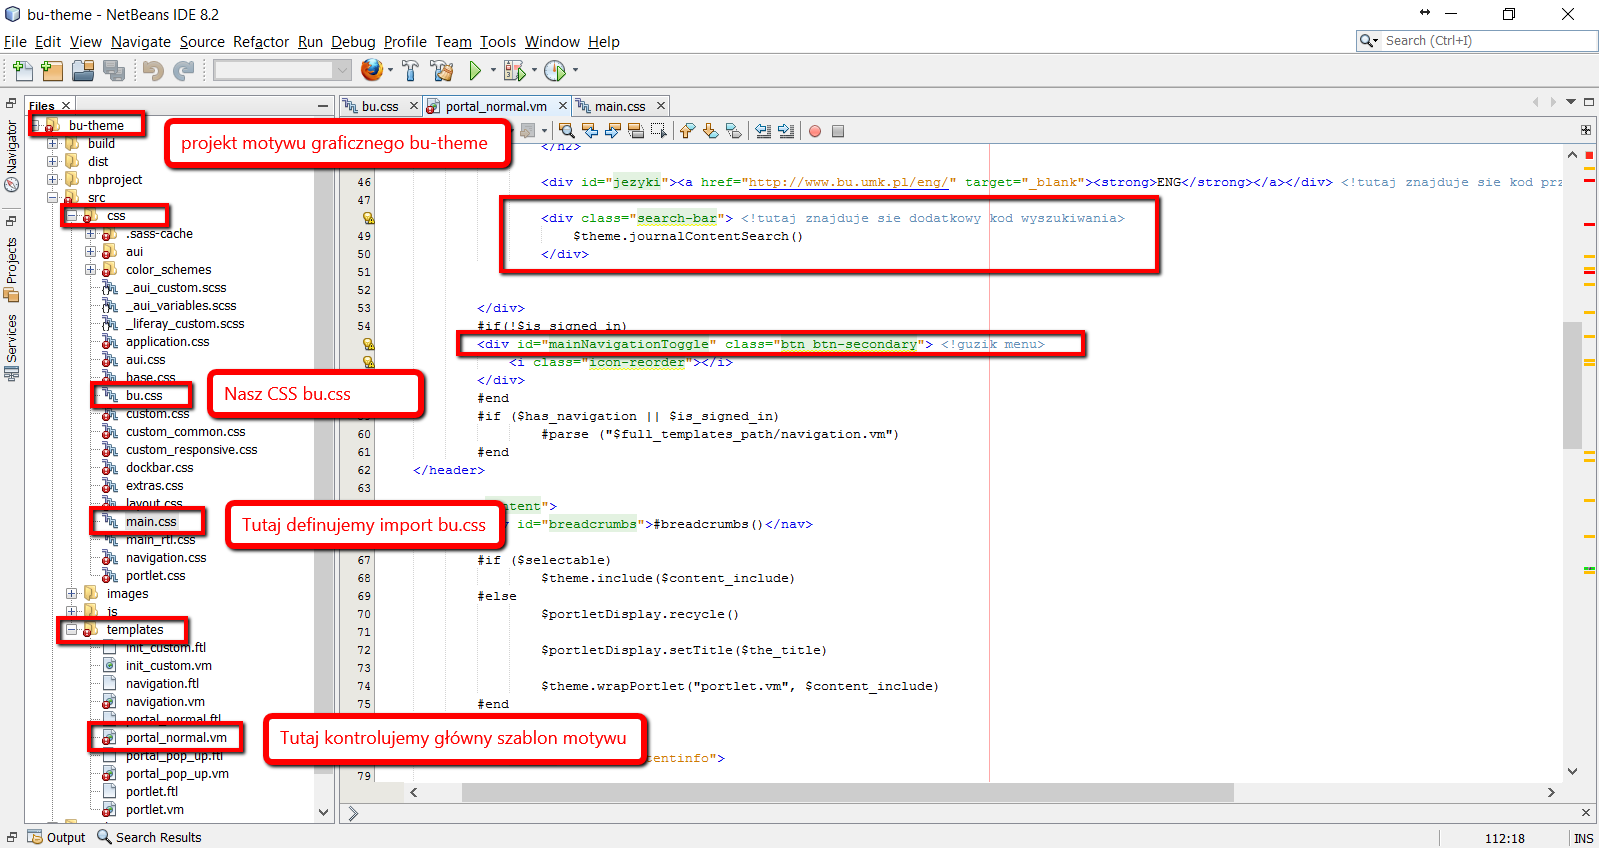Expand the build folder node
Image resolution: width=1599 pixels, height=848 pixels.
tap(53, 144)
